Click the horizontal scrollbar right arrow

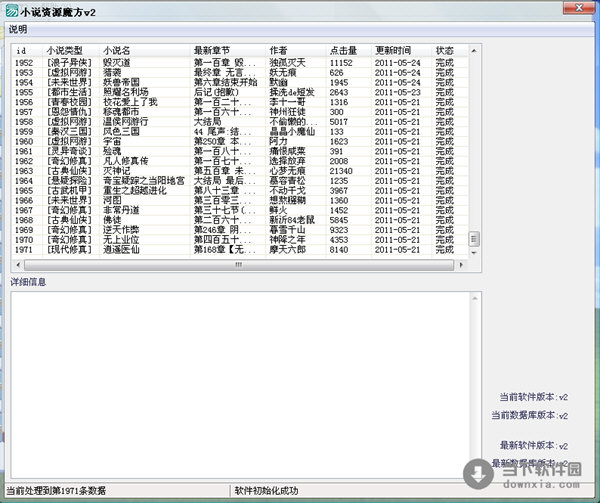[x=461, y=264]
